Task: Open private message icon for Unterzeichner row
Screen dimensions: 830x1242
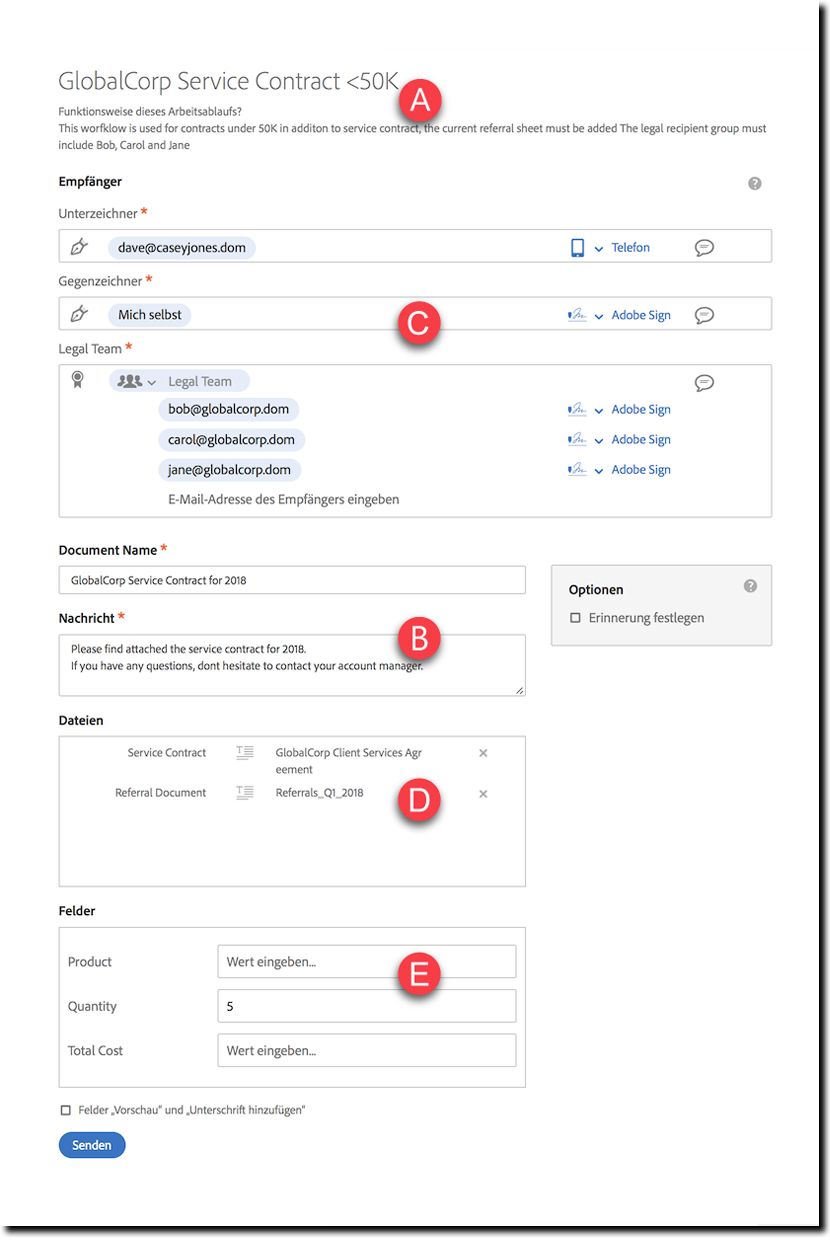Action: [704, 247]
